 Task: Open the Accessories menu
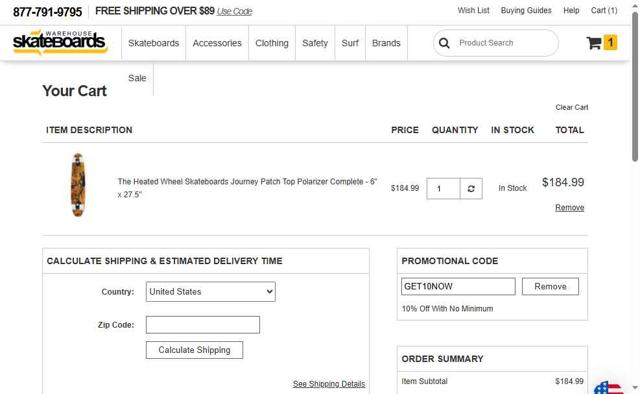click(217, 43)
